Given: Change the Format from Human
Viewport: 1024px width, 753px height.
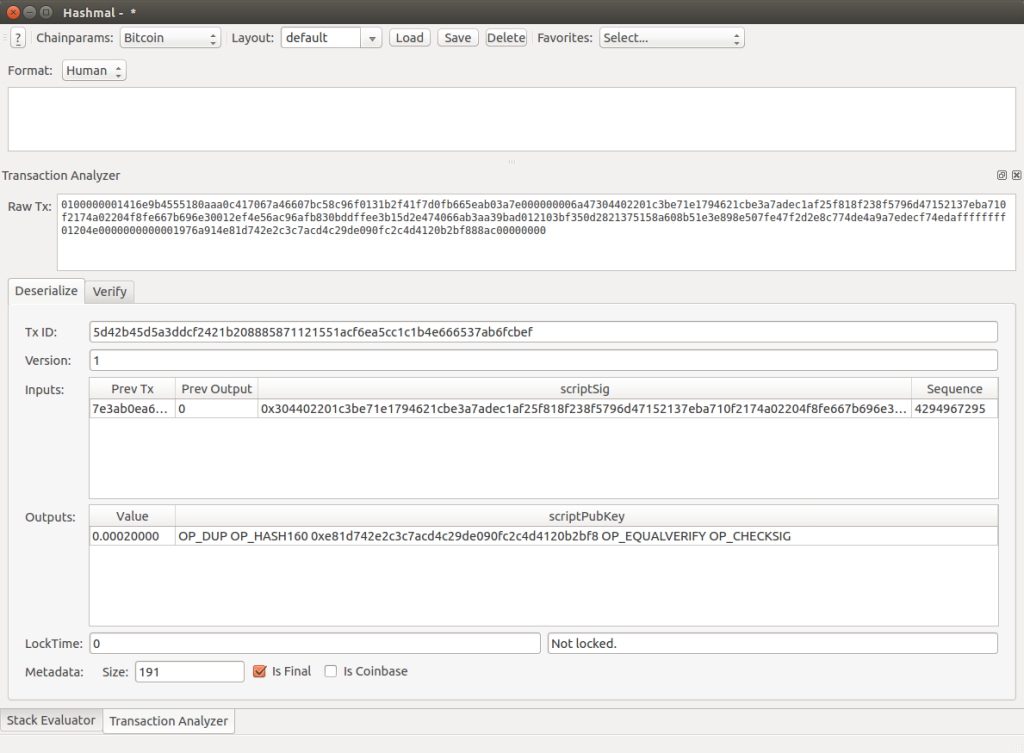Looking at the screenshot, I should 93,71.
